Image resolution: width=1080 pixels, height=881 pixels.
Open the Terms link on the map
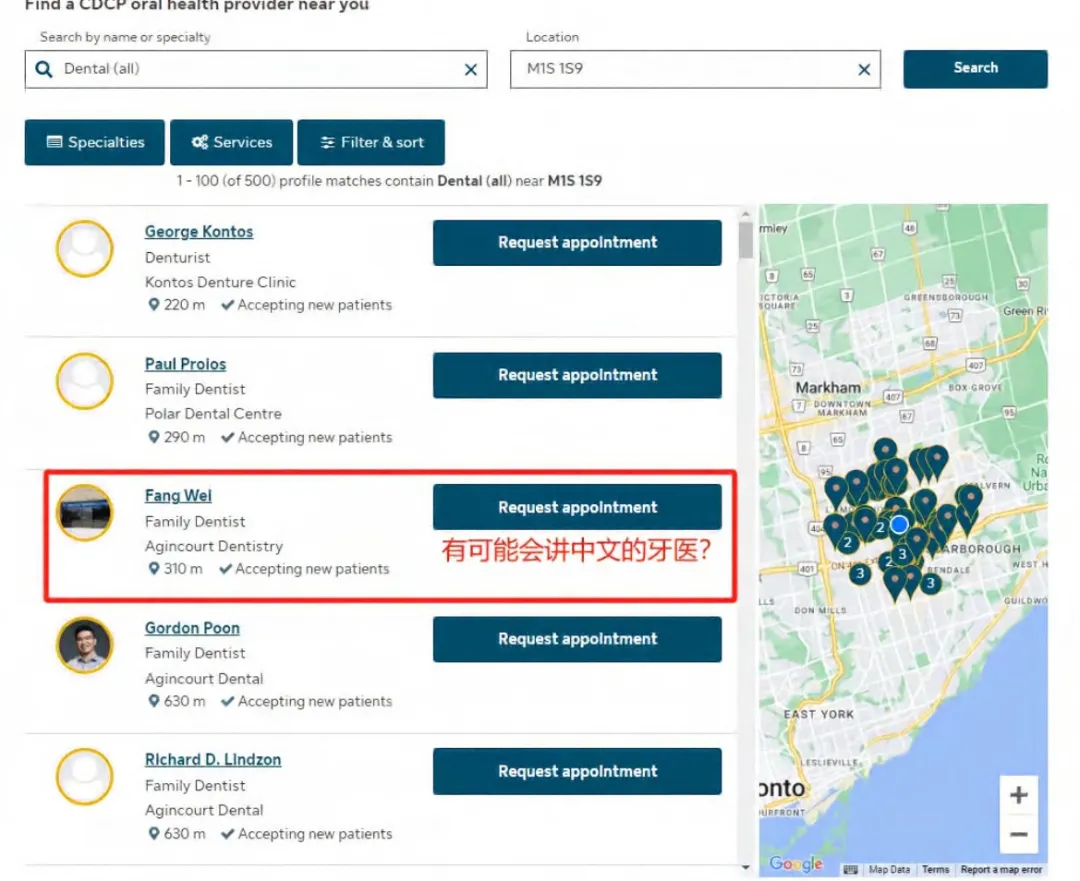[x=936, y=870]
